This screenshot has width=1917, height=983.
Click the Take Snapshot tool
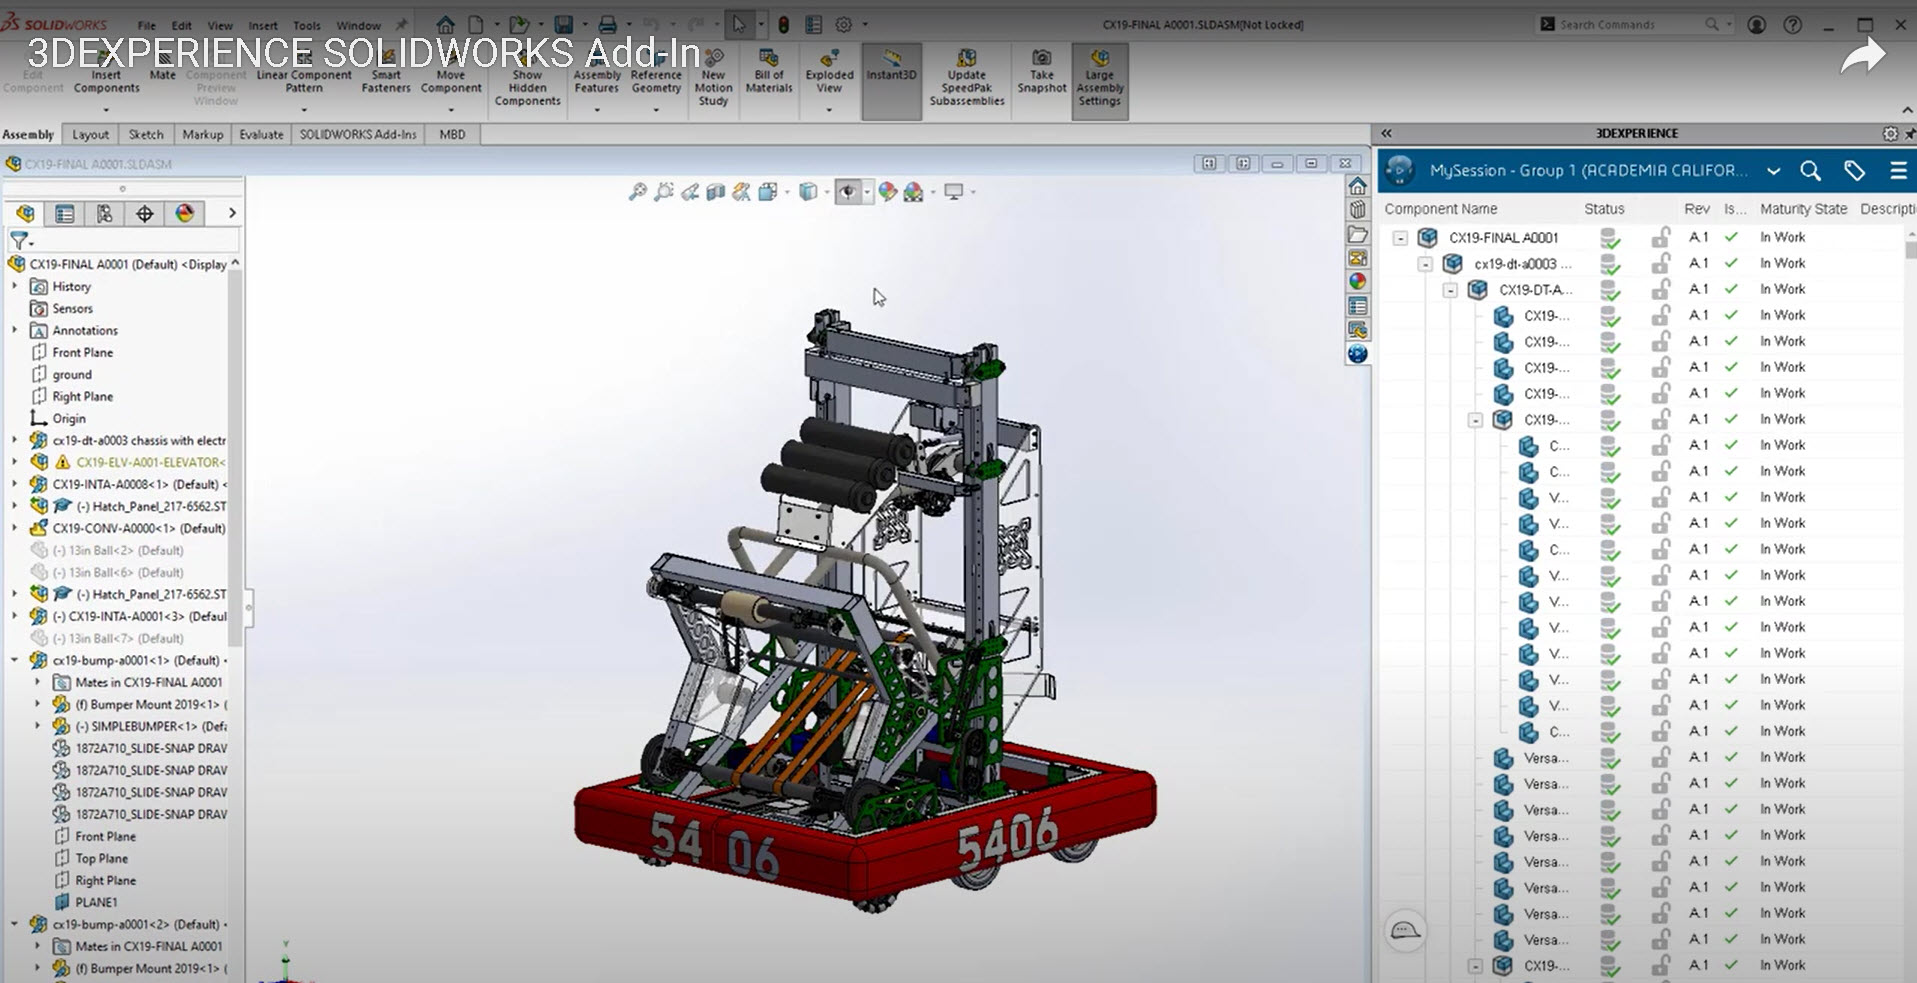click(1041, 72)
